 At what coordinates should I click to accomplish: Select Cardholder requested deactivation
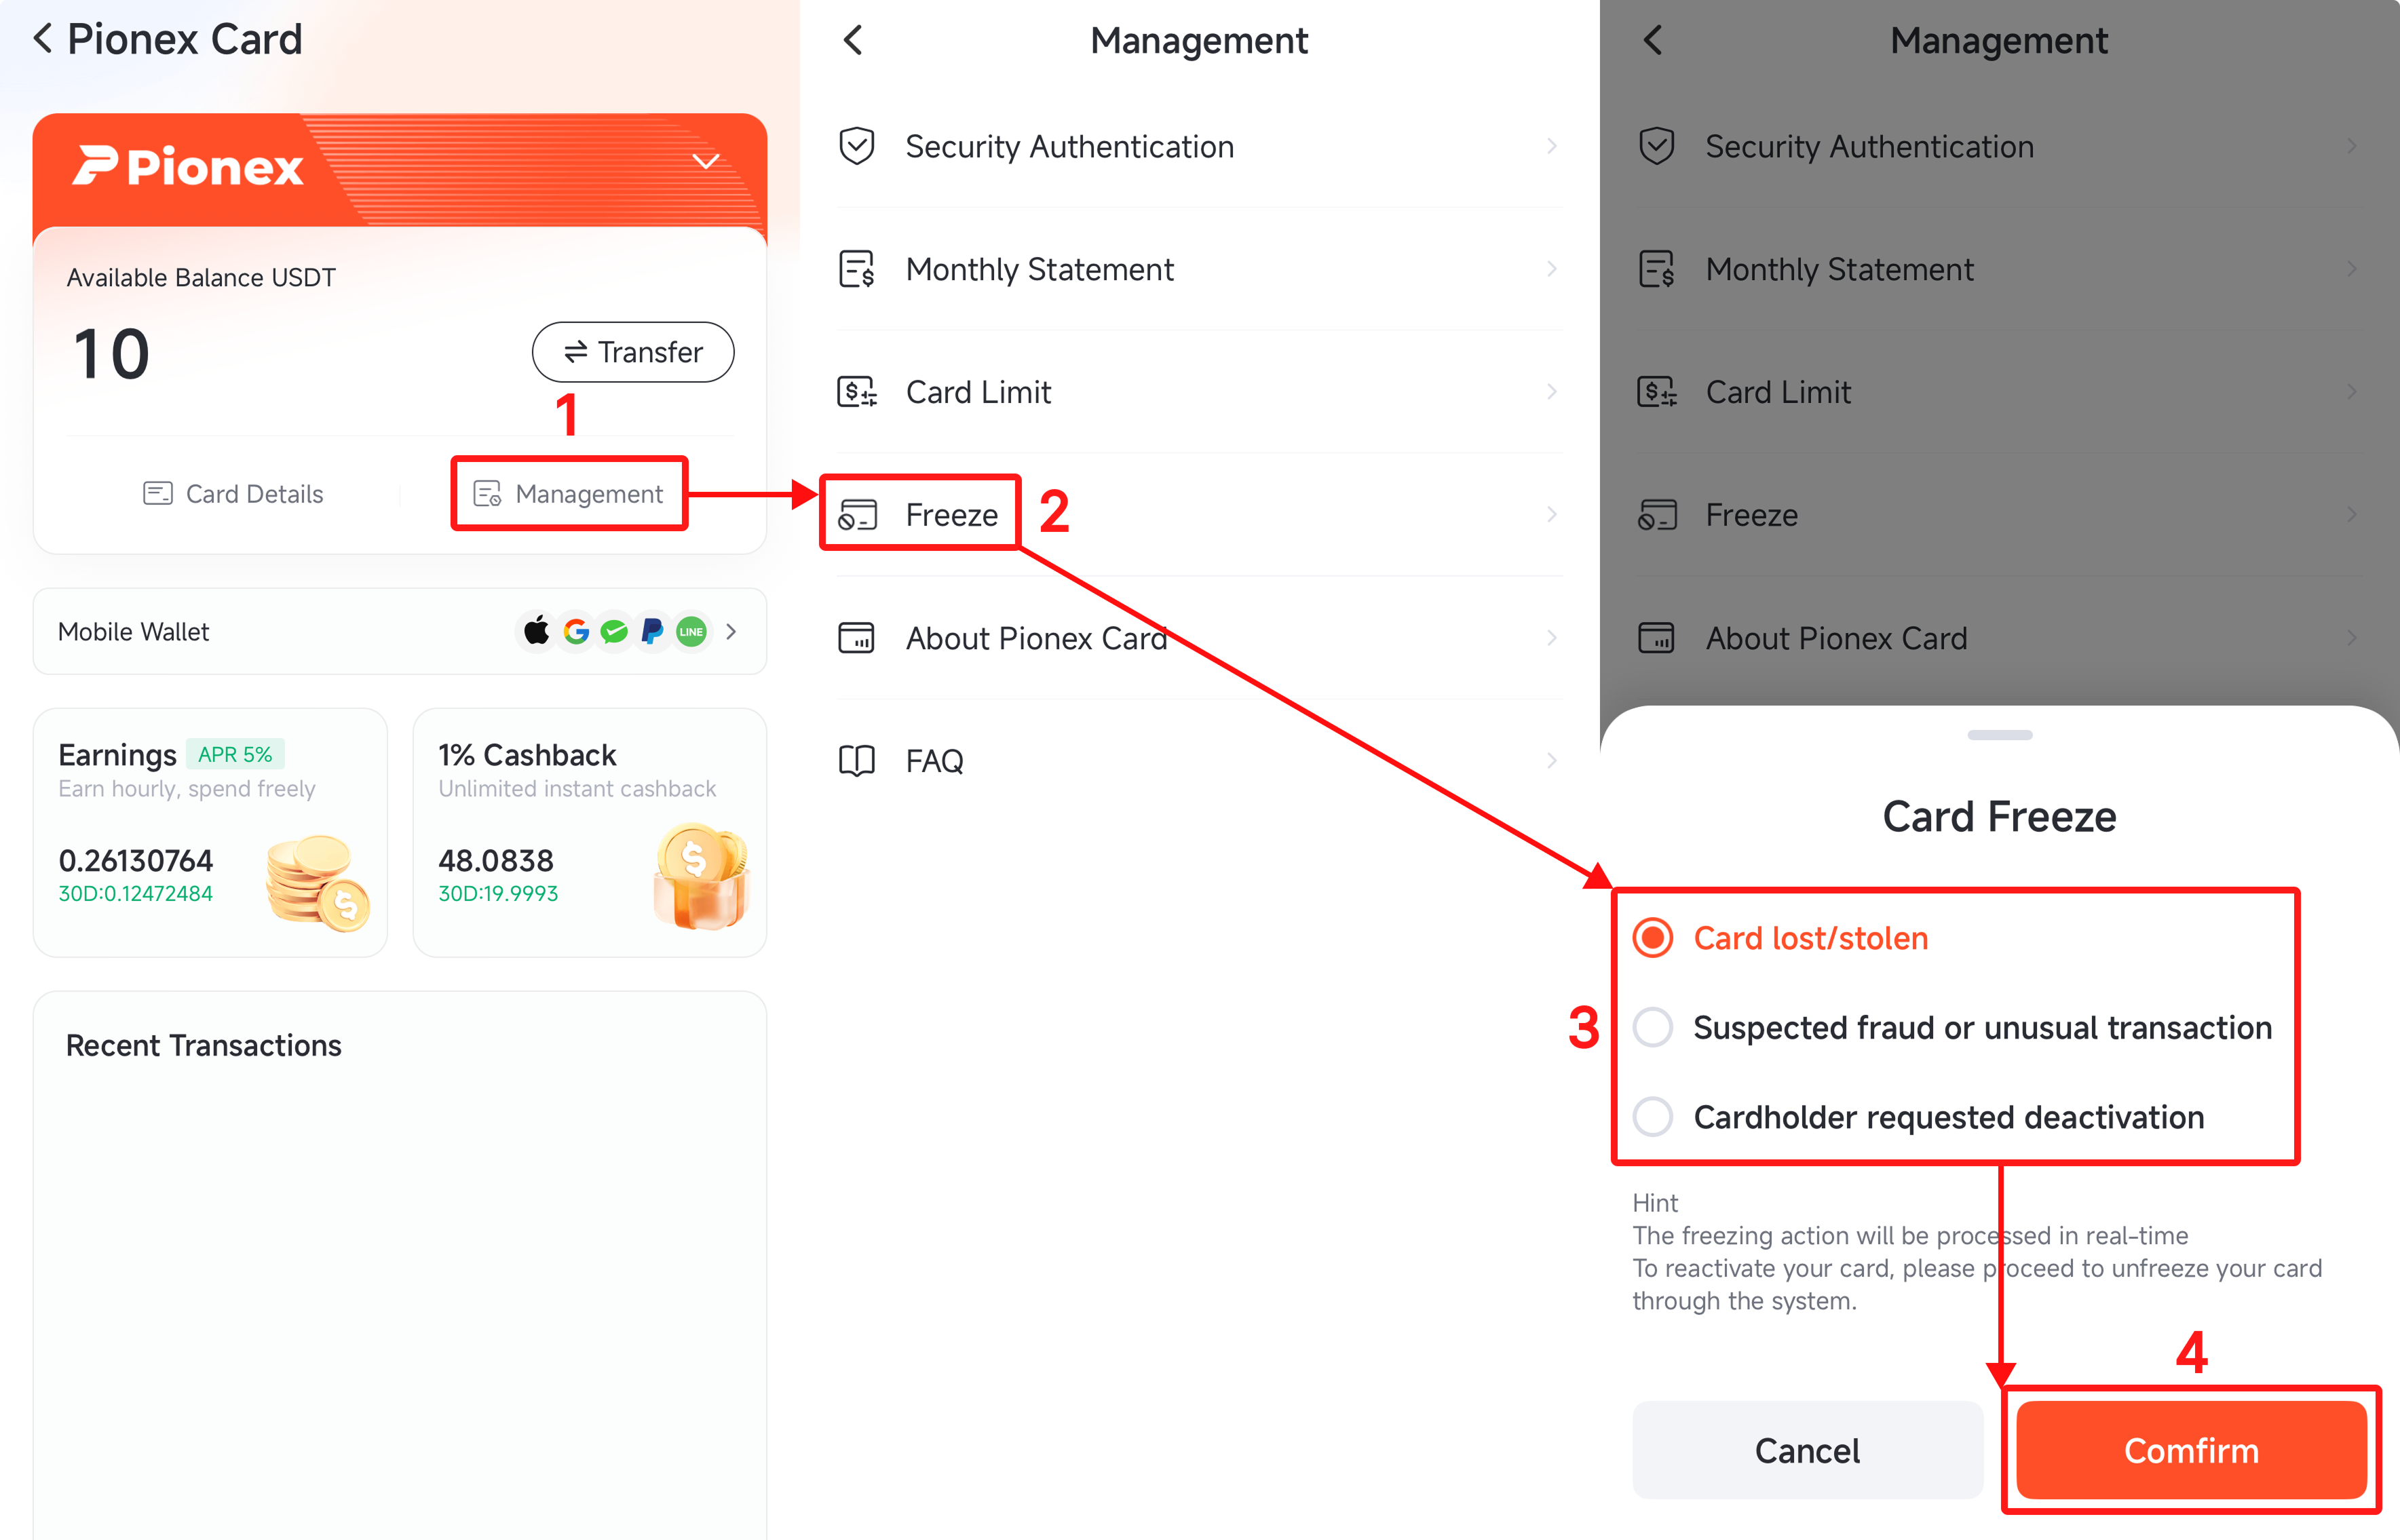1652,1117
